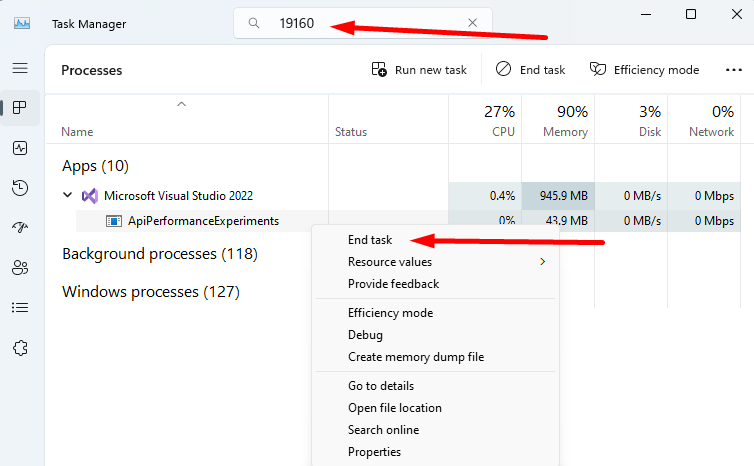Click the search field containing 19160
Screen dimensions: 754x466
363,23
